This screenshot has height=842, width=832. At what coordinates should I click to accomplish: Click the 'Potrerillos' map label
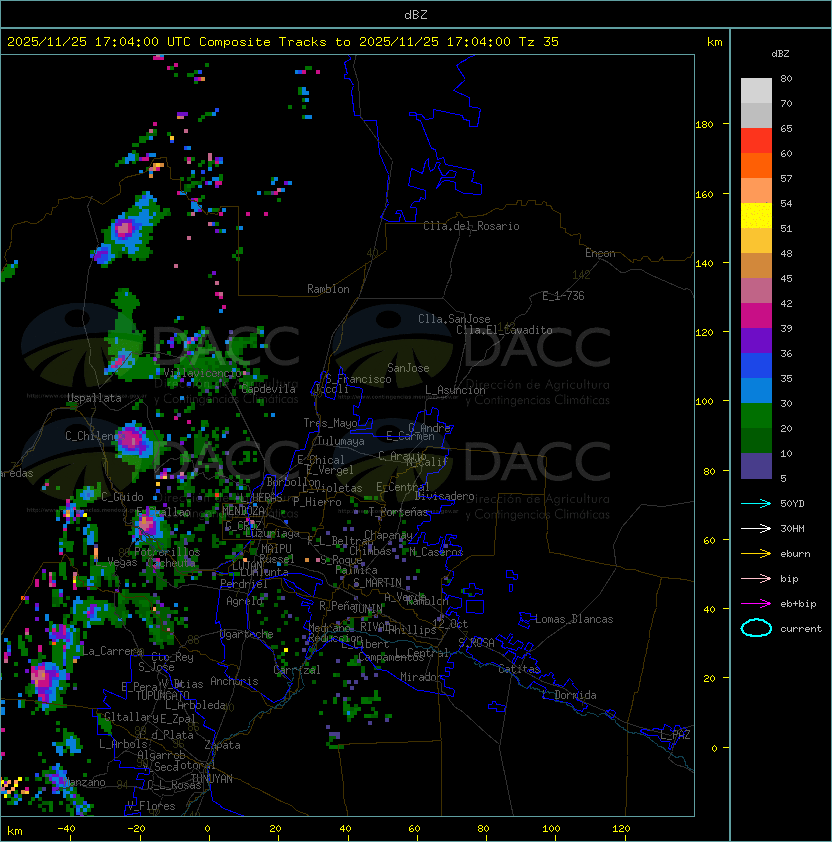(167, 552)
